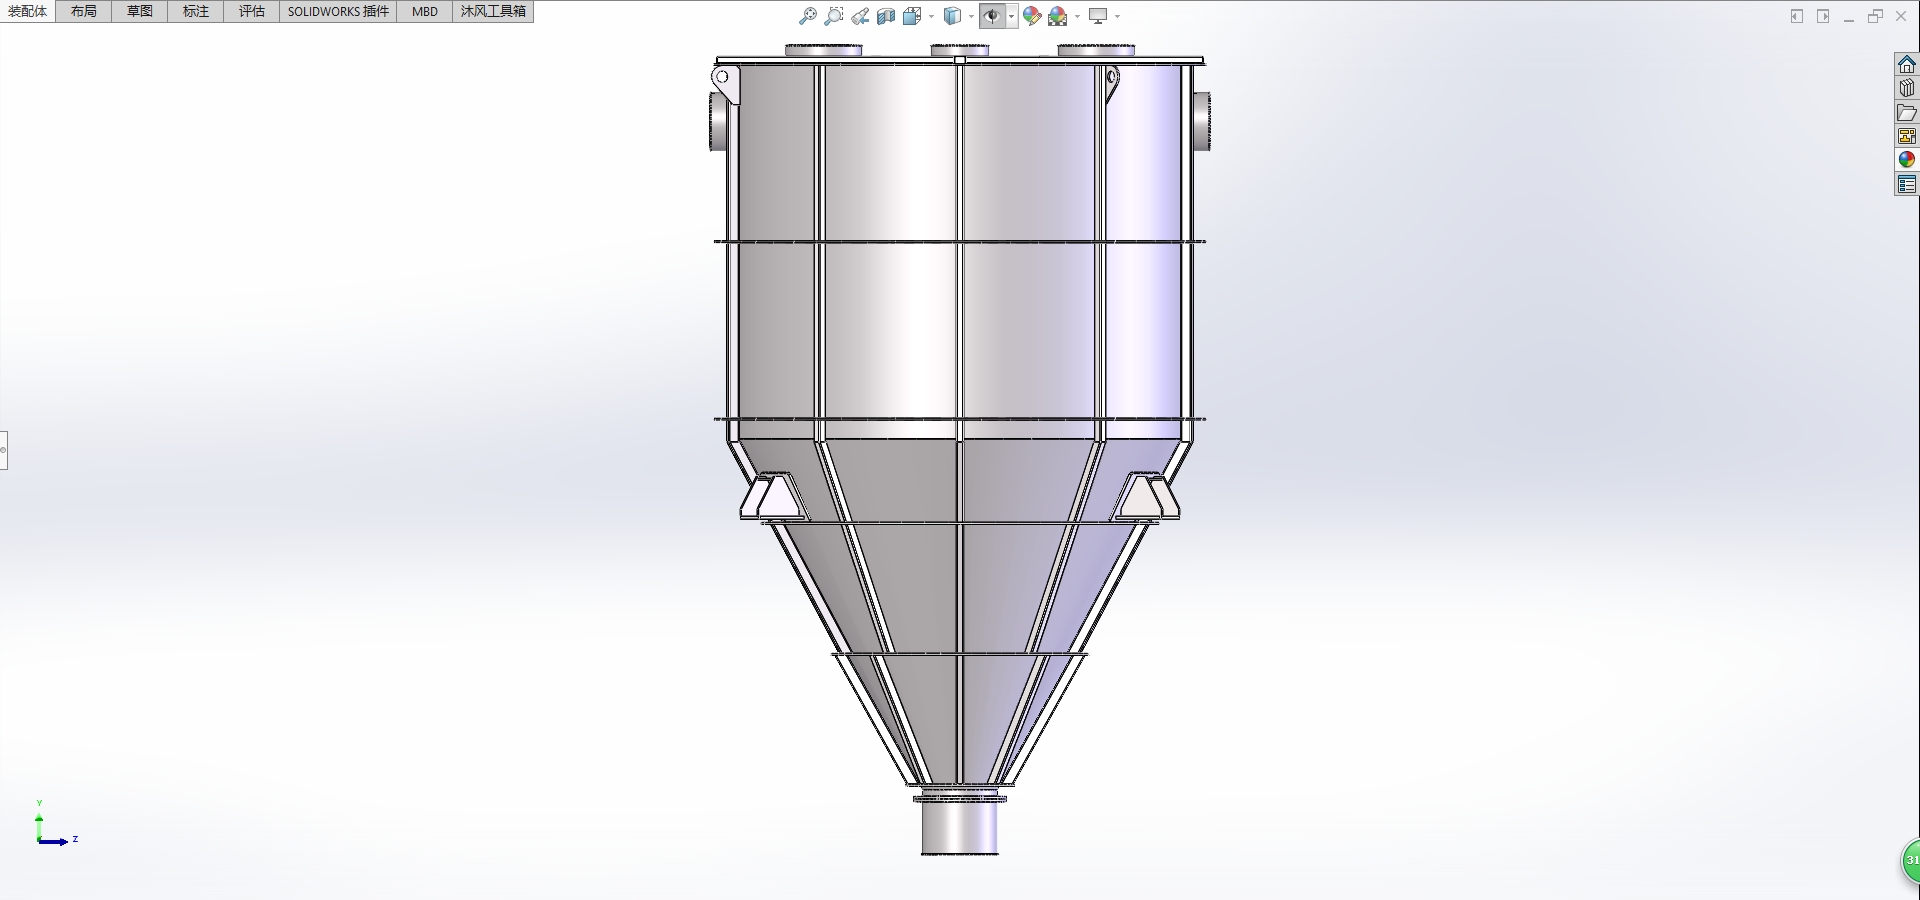
Task: Expand the View Orientation dropdown arrow
Action: pyautogui.click(x=931, y=16)
